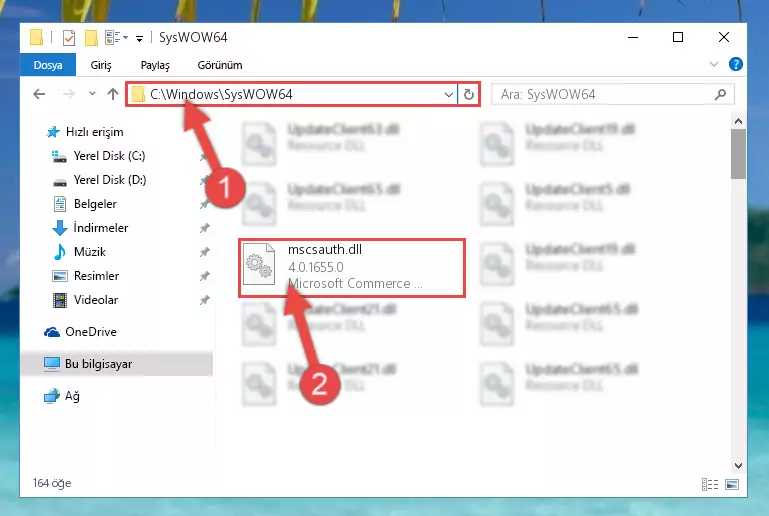Viewport: 769px width, 516px height.
Task: Click the folder icon in title bar
Action: pyautogui.click(x=36, y=38)
